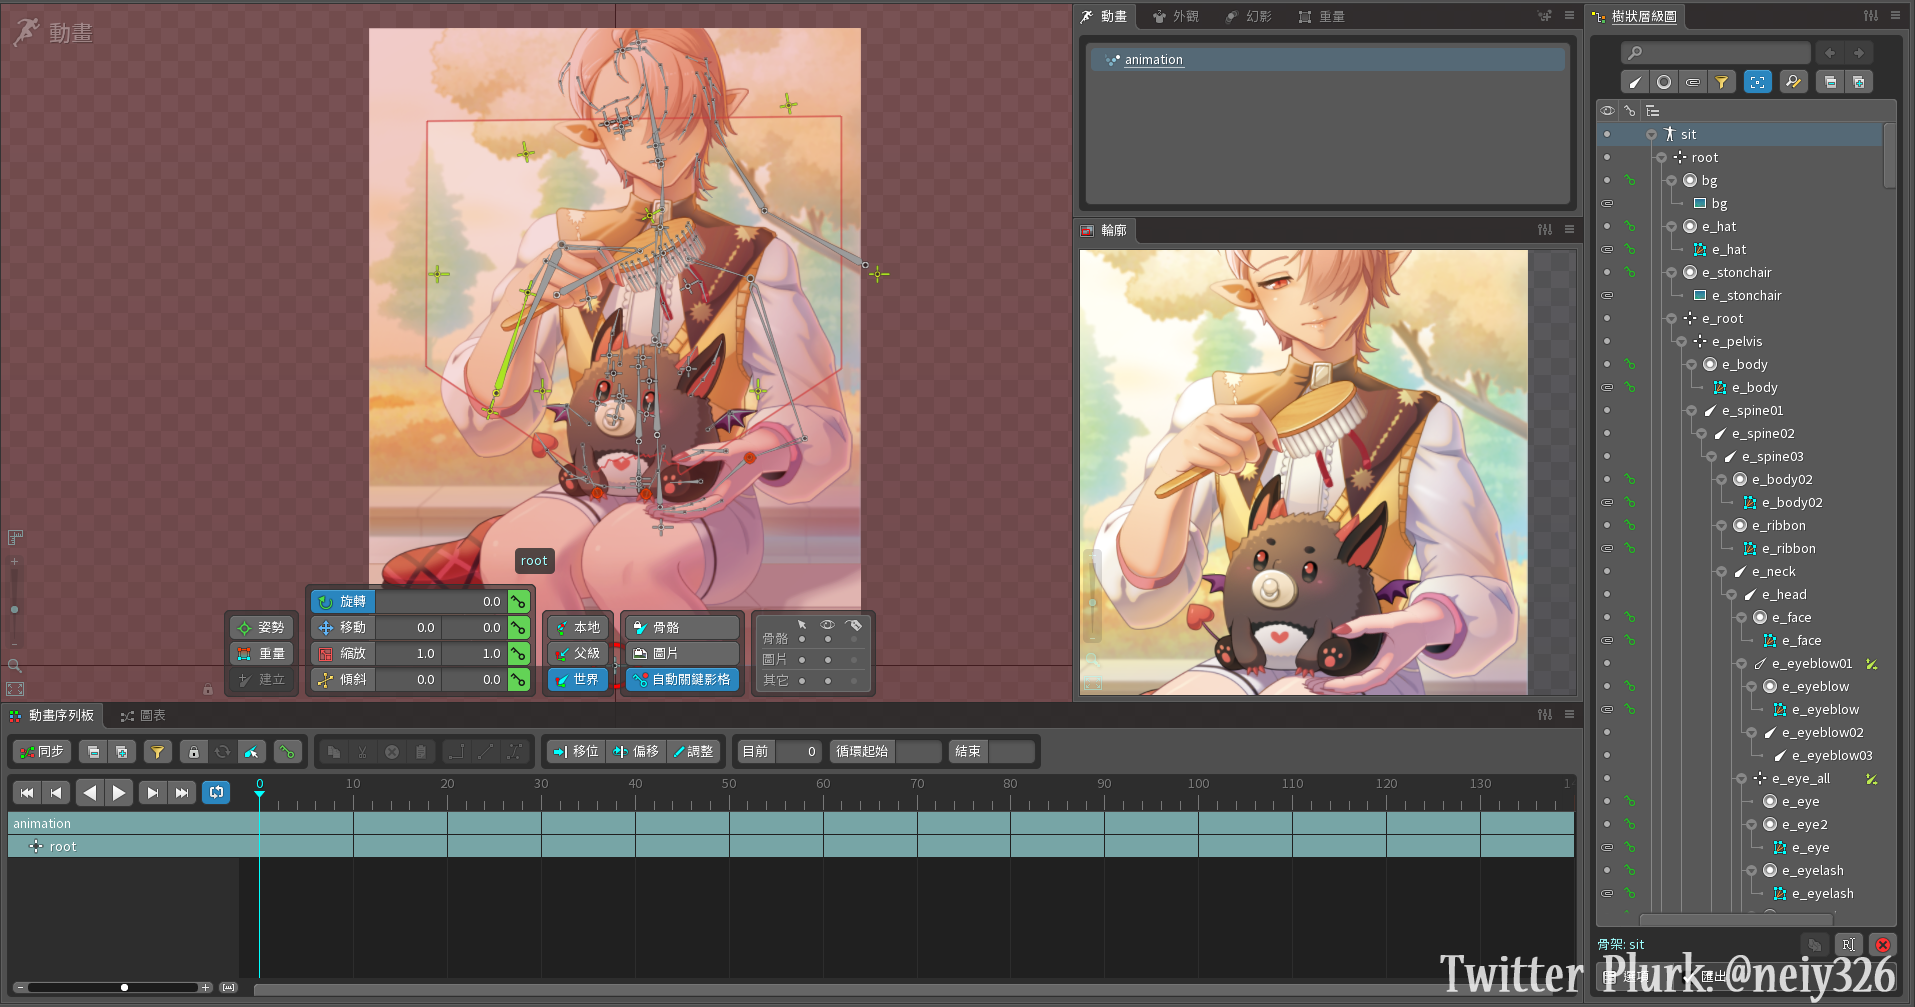This screenshot has height=1007, width=1915.
Task: Toggle visibility dot of the e_root bone
Action: point(1607,319)
